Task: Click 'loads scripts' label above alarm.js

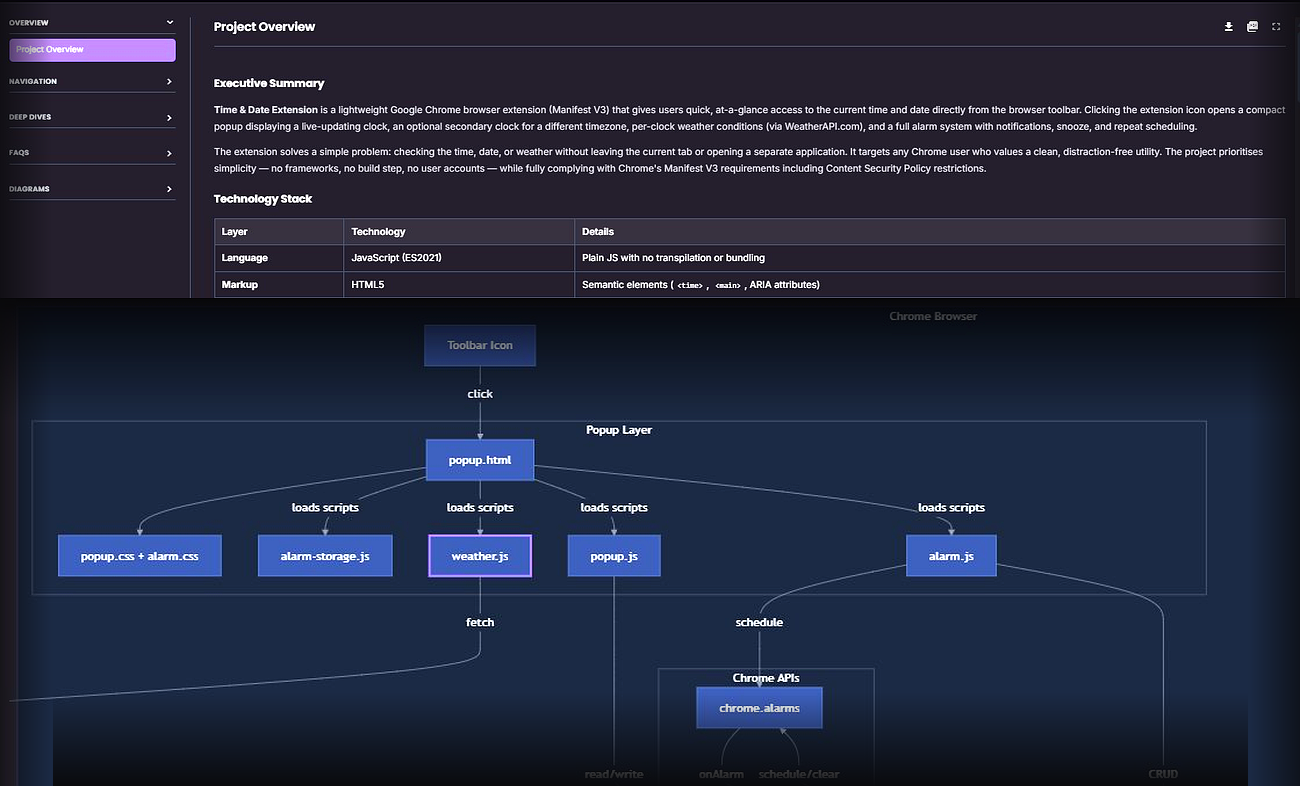Action: [951, 508]
